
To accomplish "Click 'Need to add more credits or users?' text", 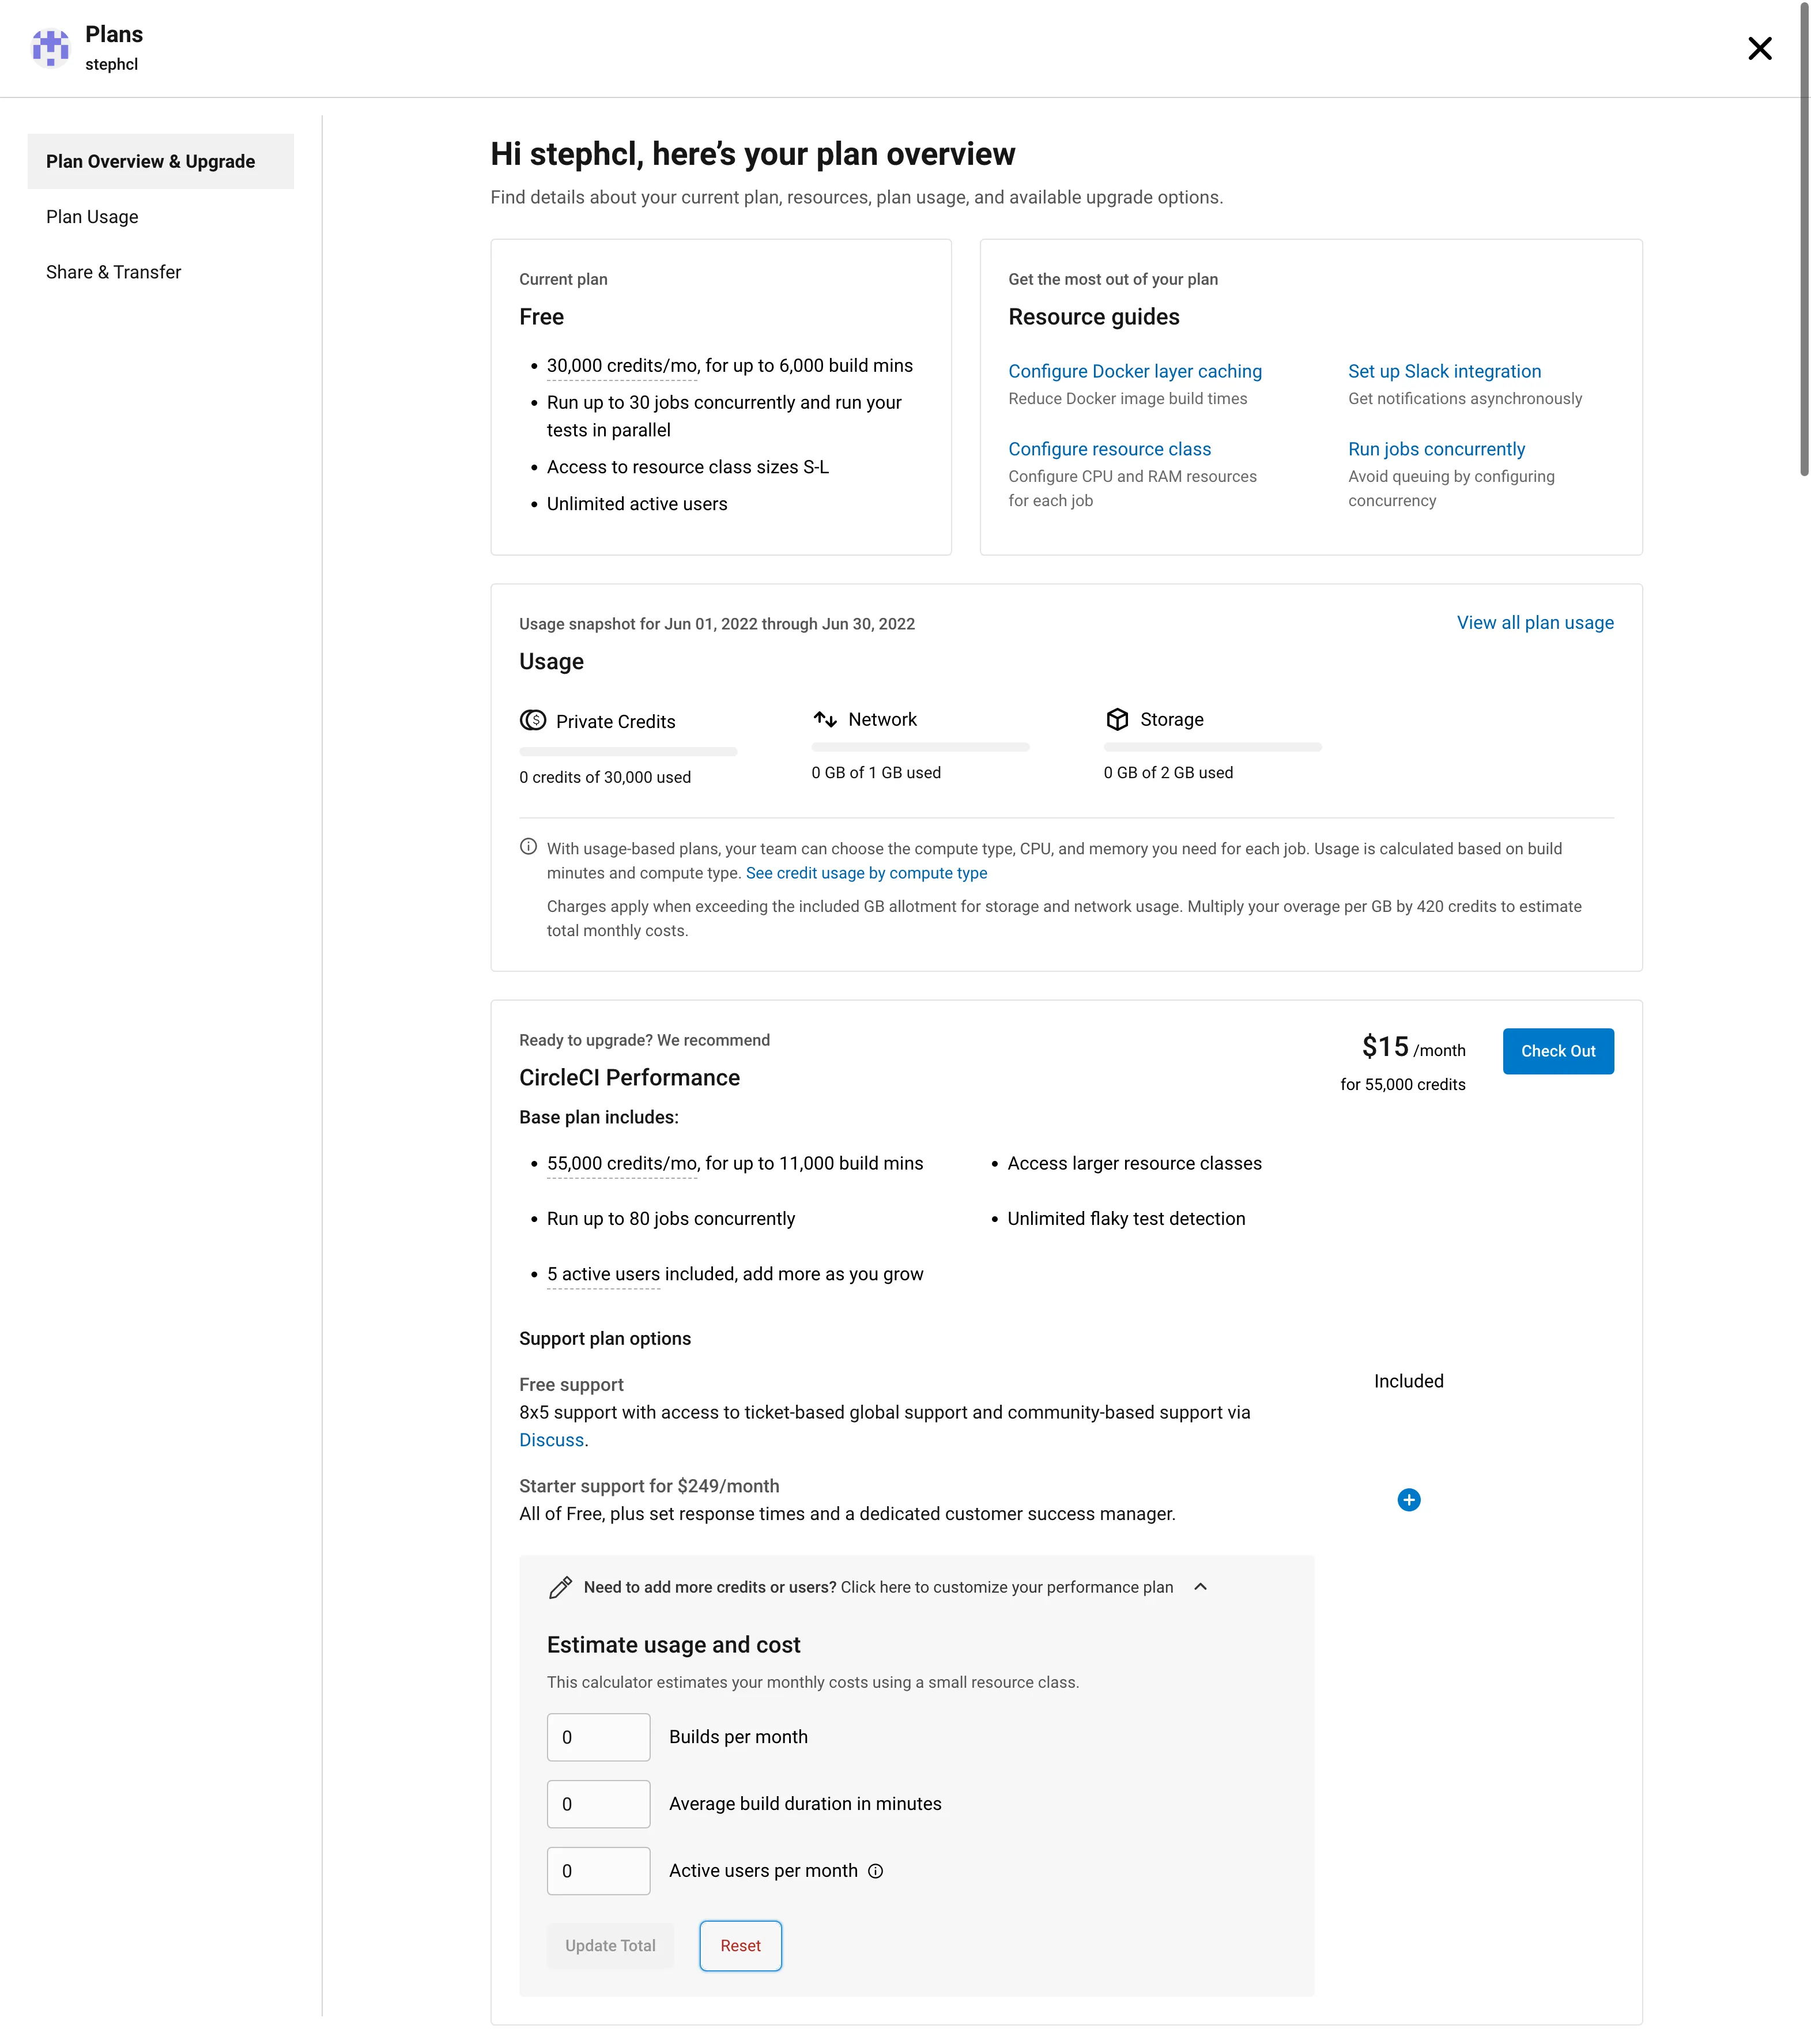I will coord(710,1587).
